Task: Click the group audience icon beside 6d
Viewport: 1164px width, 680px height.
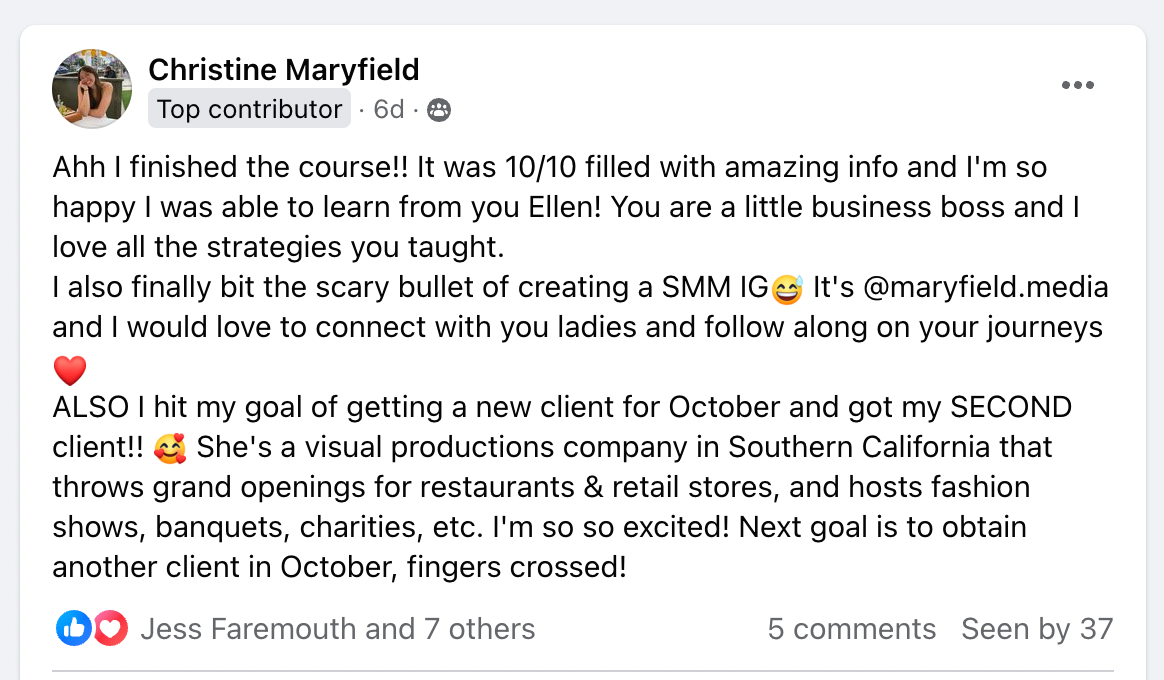Action: click(438, 110)
